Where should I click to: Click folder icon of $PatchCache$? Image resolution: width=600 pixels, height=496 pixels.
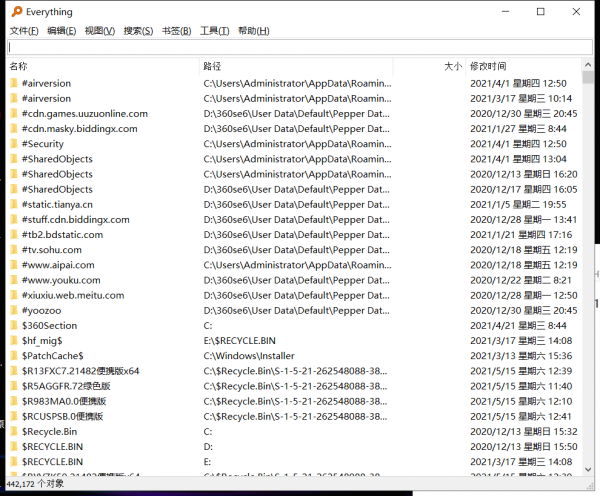click(14, 356)
